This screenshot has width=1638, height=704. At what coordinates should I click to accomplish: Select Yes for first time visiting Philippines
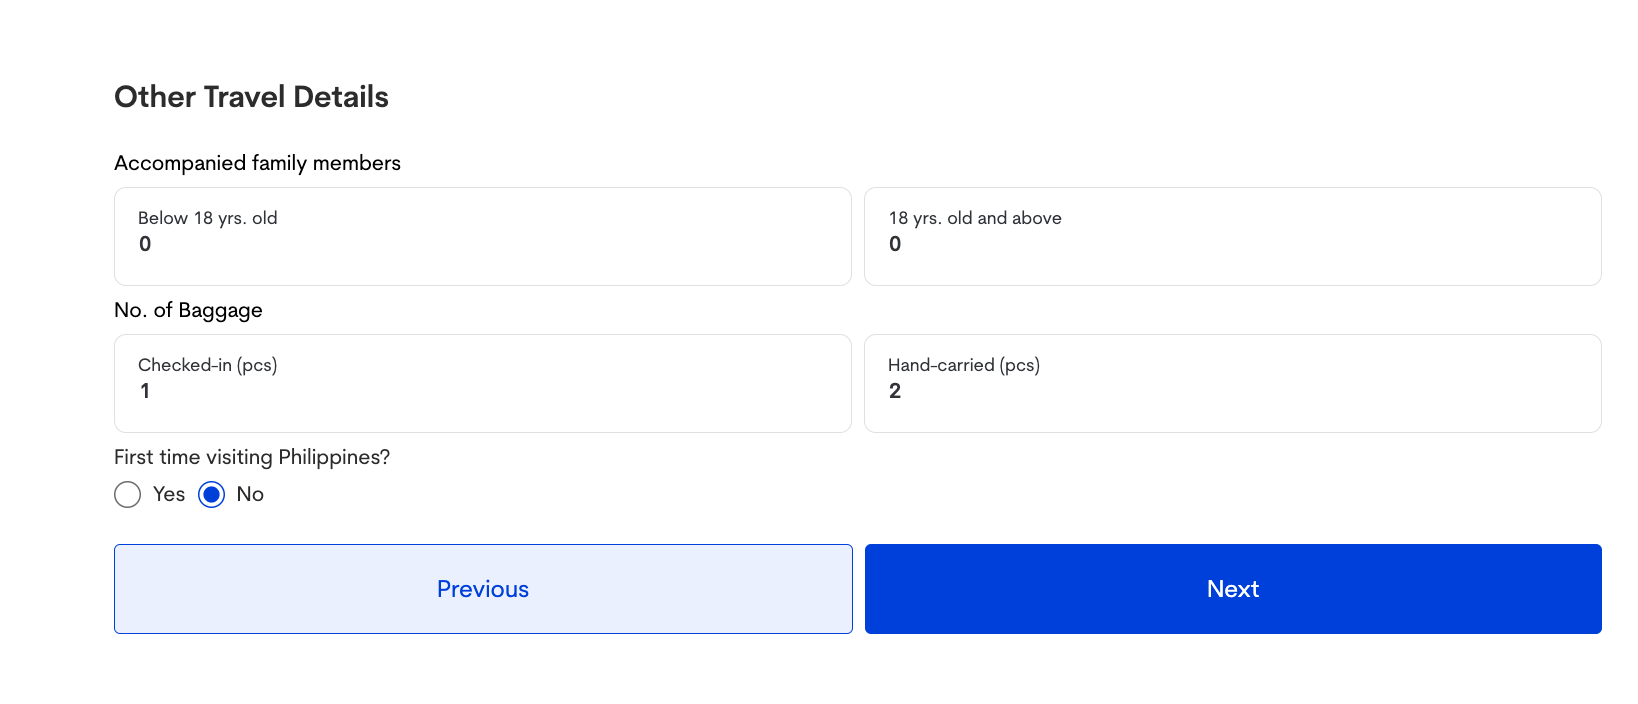[127, 494]
